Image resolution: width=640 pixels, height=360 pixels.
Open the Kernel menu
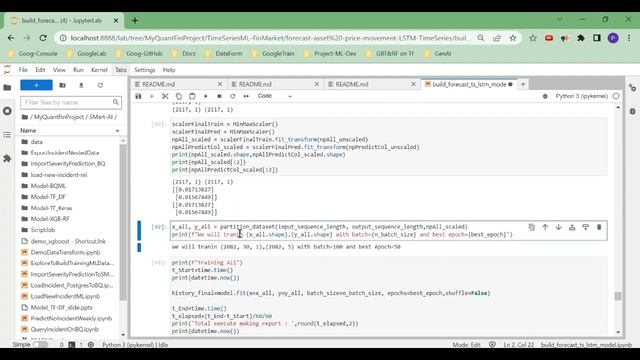click(x=99, y=70)
